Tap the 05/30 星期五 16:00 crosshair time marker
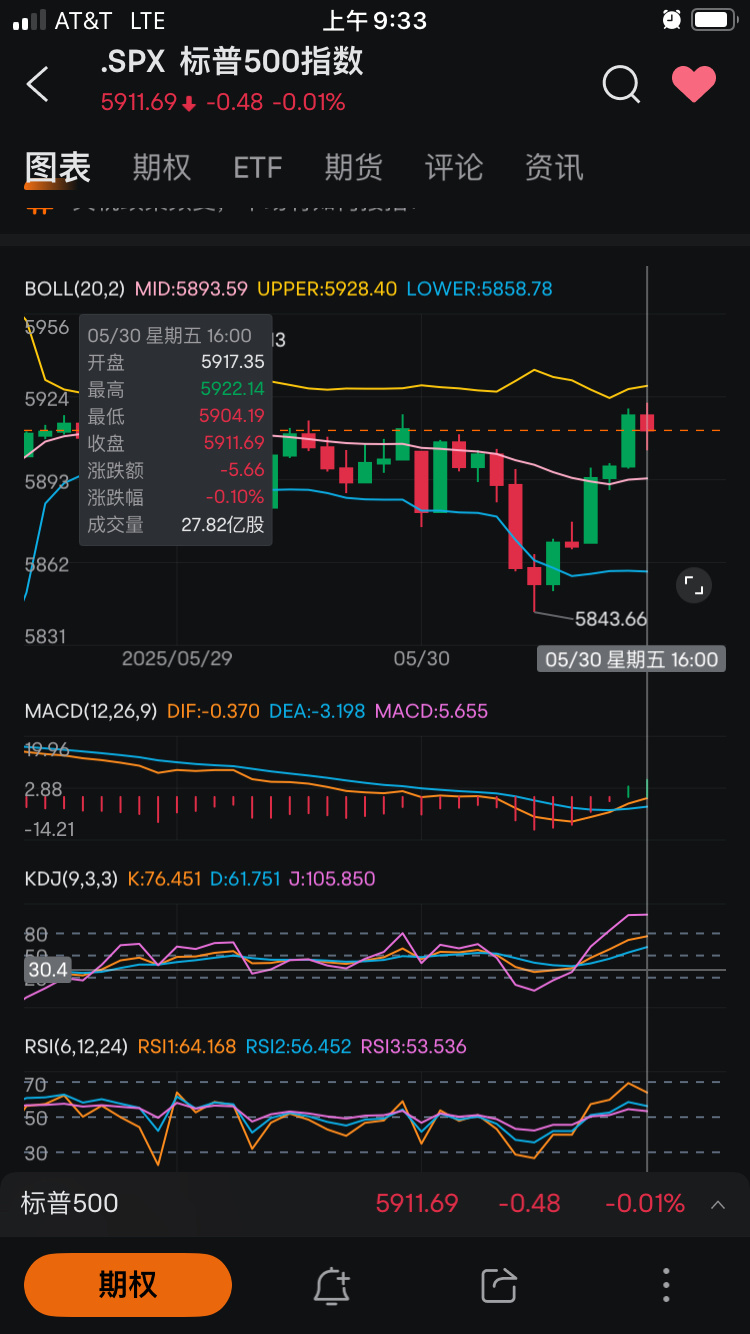The height and width of the screenshot is (1334, 750). [x=631, y=659]
